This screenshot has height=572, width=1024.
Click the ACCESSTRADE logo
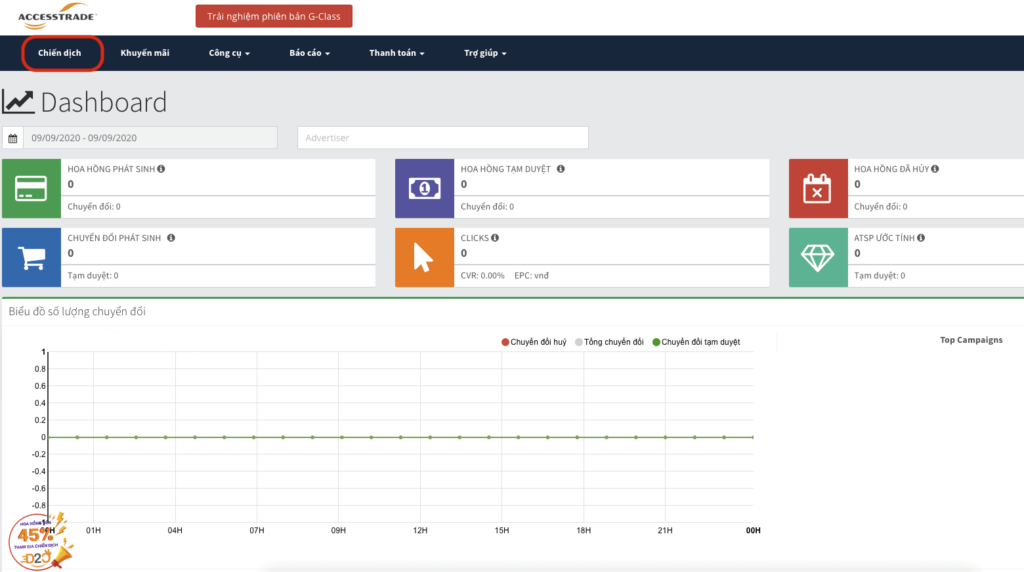pyautogui.click(x=57, y=16)
